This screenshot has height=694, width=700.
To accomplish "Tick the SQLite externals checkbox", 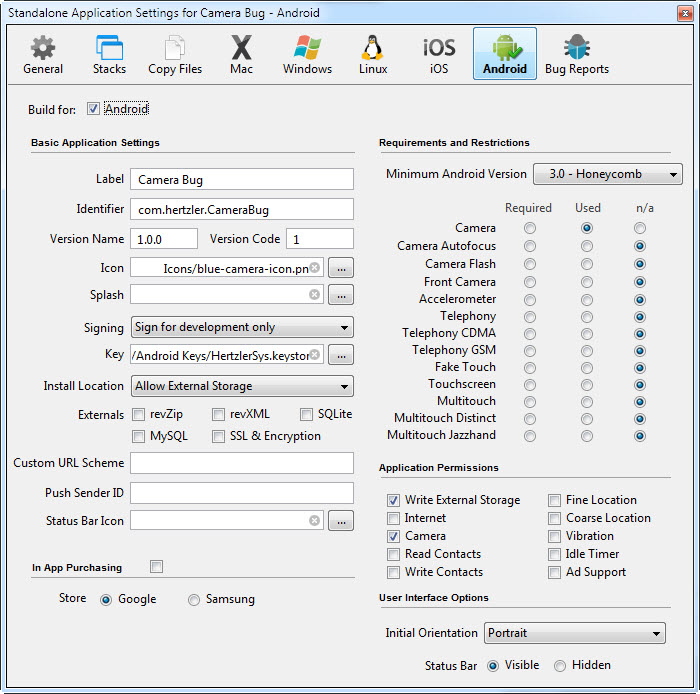I will click(307, 414).
